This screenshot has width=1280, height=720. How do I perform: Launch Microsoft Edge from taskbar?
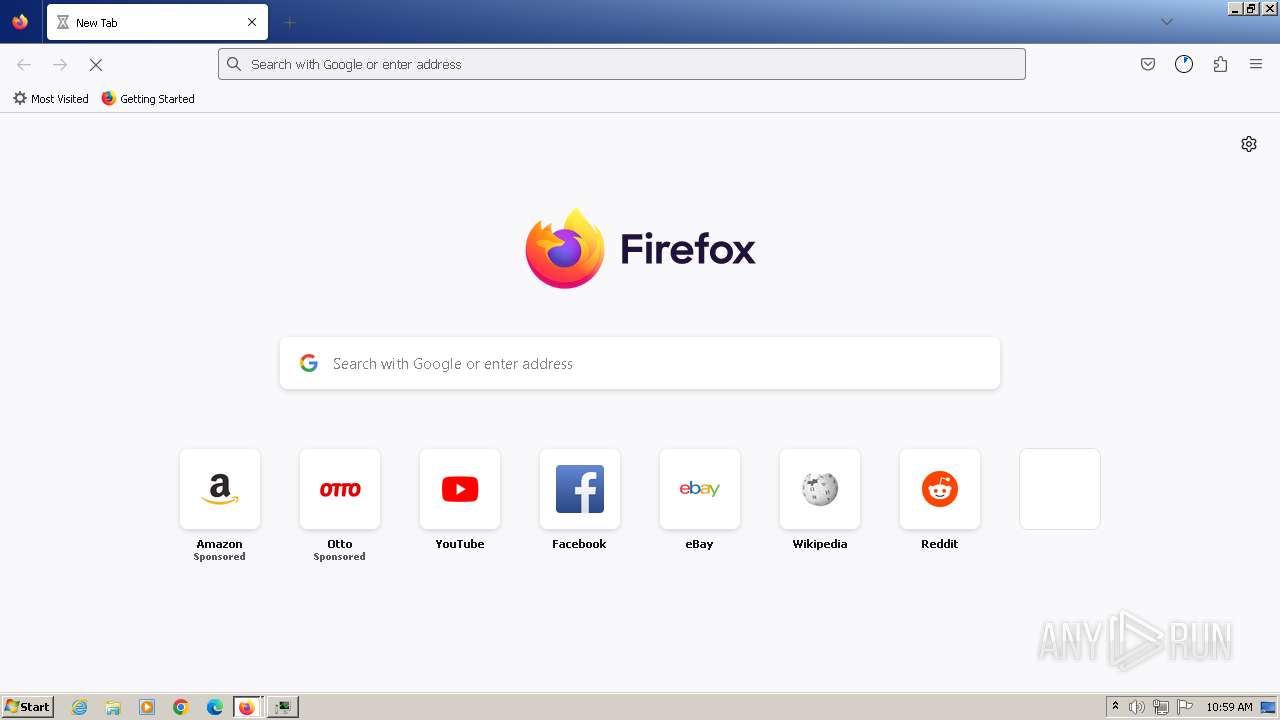(215, 707)
